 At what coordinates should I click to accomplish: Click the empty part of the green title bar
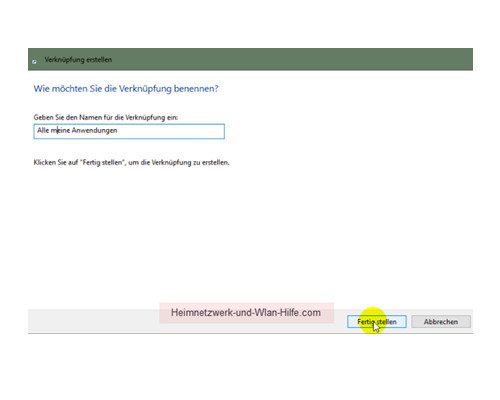[x=290, y=59]
